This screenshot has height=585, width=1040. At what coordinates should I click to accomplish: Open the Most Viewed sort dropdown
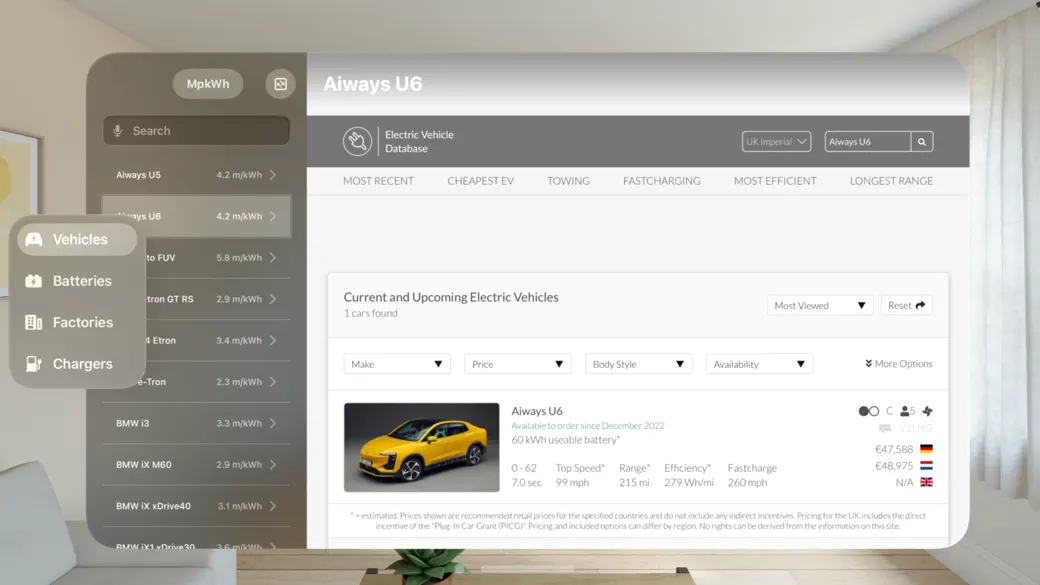tap(819, 305)
